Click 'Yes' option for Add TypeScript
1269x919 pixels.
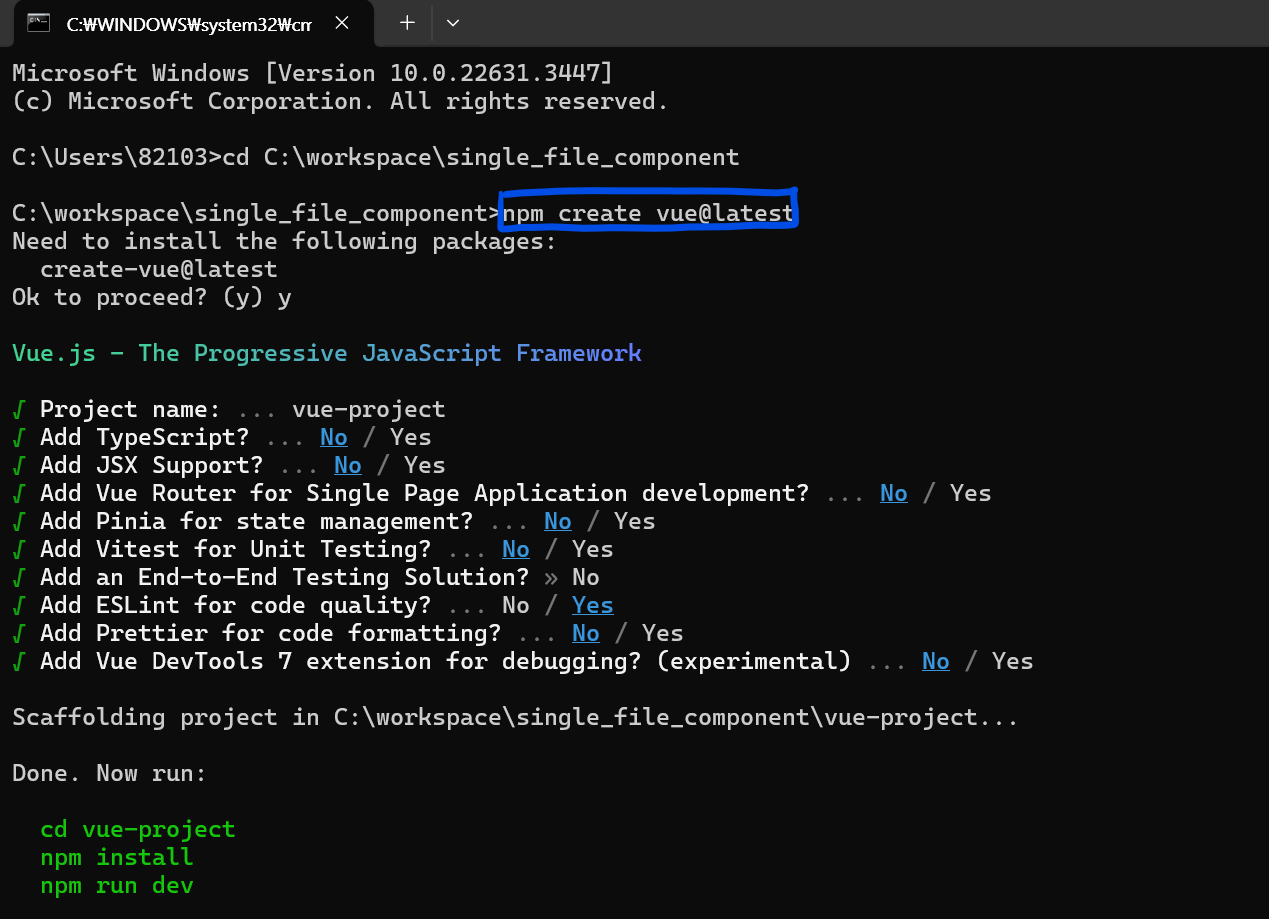tap(411, 437)
